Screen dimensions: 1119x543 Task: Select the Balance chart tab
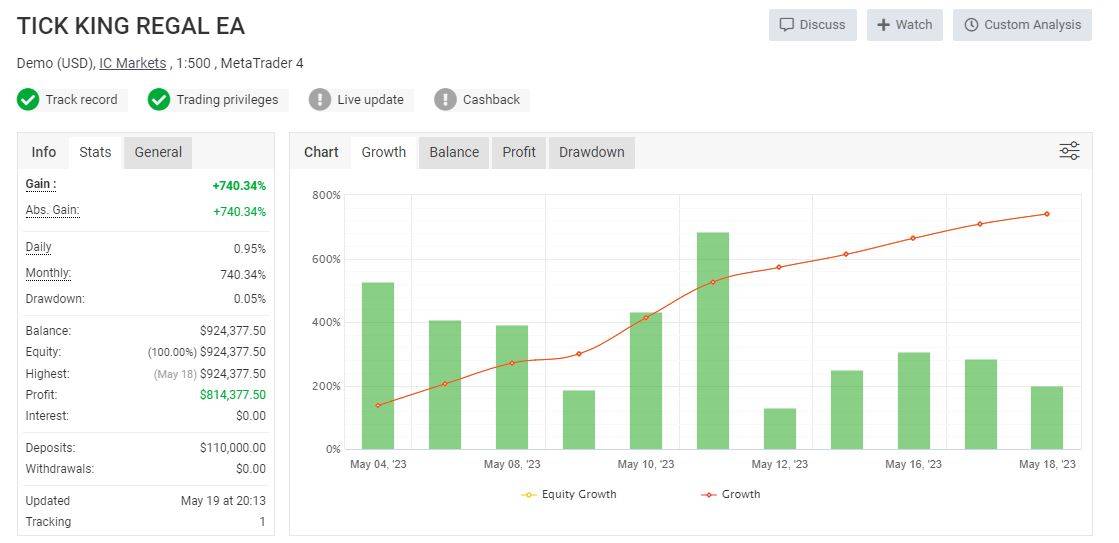tap(454, 152)
